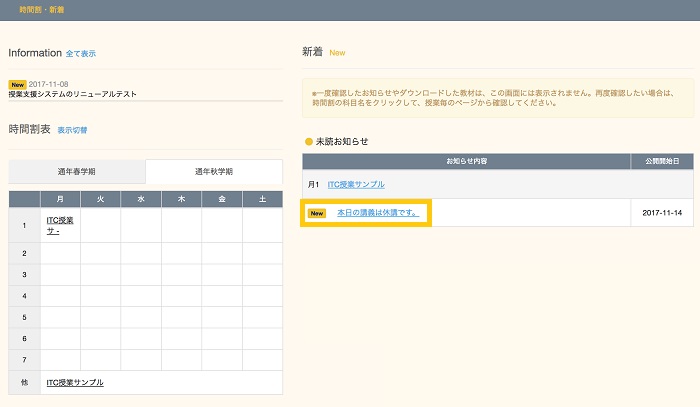Click the お知らせ内容 column header
Screen dimensions: 700x407
click(x=467, y=161)
